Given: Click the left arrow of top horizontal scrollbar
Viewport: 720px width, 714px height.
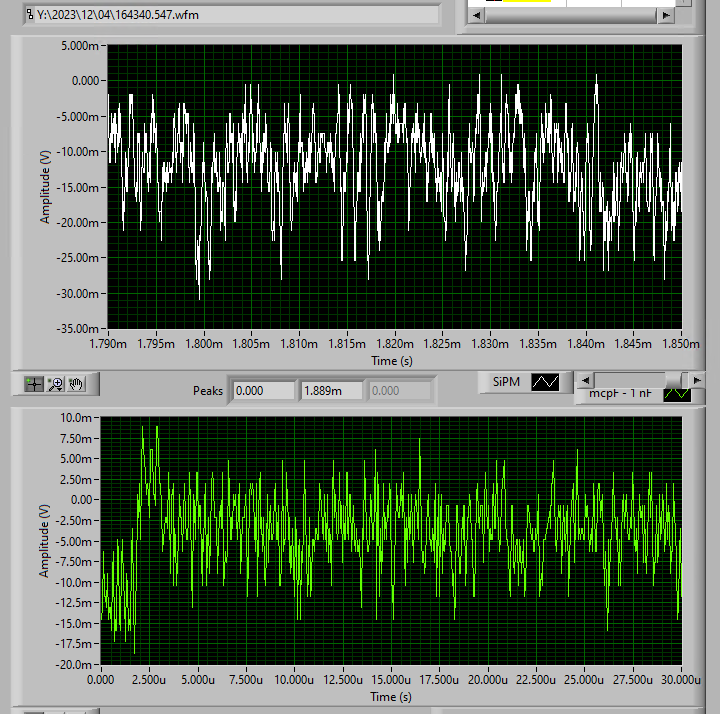Looking at the screenshot, I should click(479, 16).
